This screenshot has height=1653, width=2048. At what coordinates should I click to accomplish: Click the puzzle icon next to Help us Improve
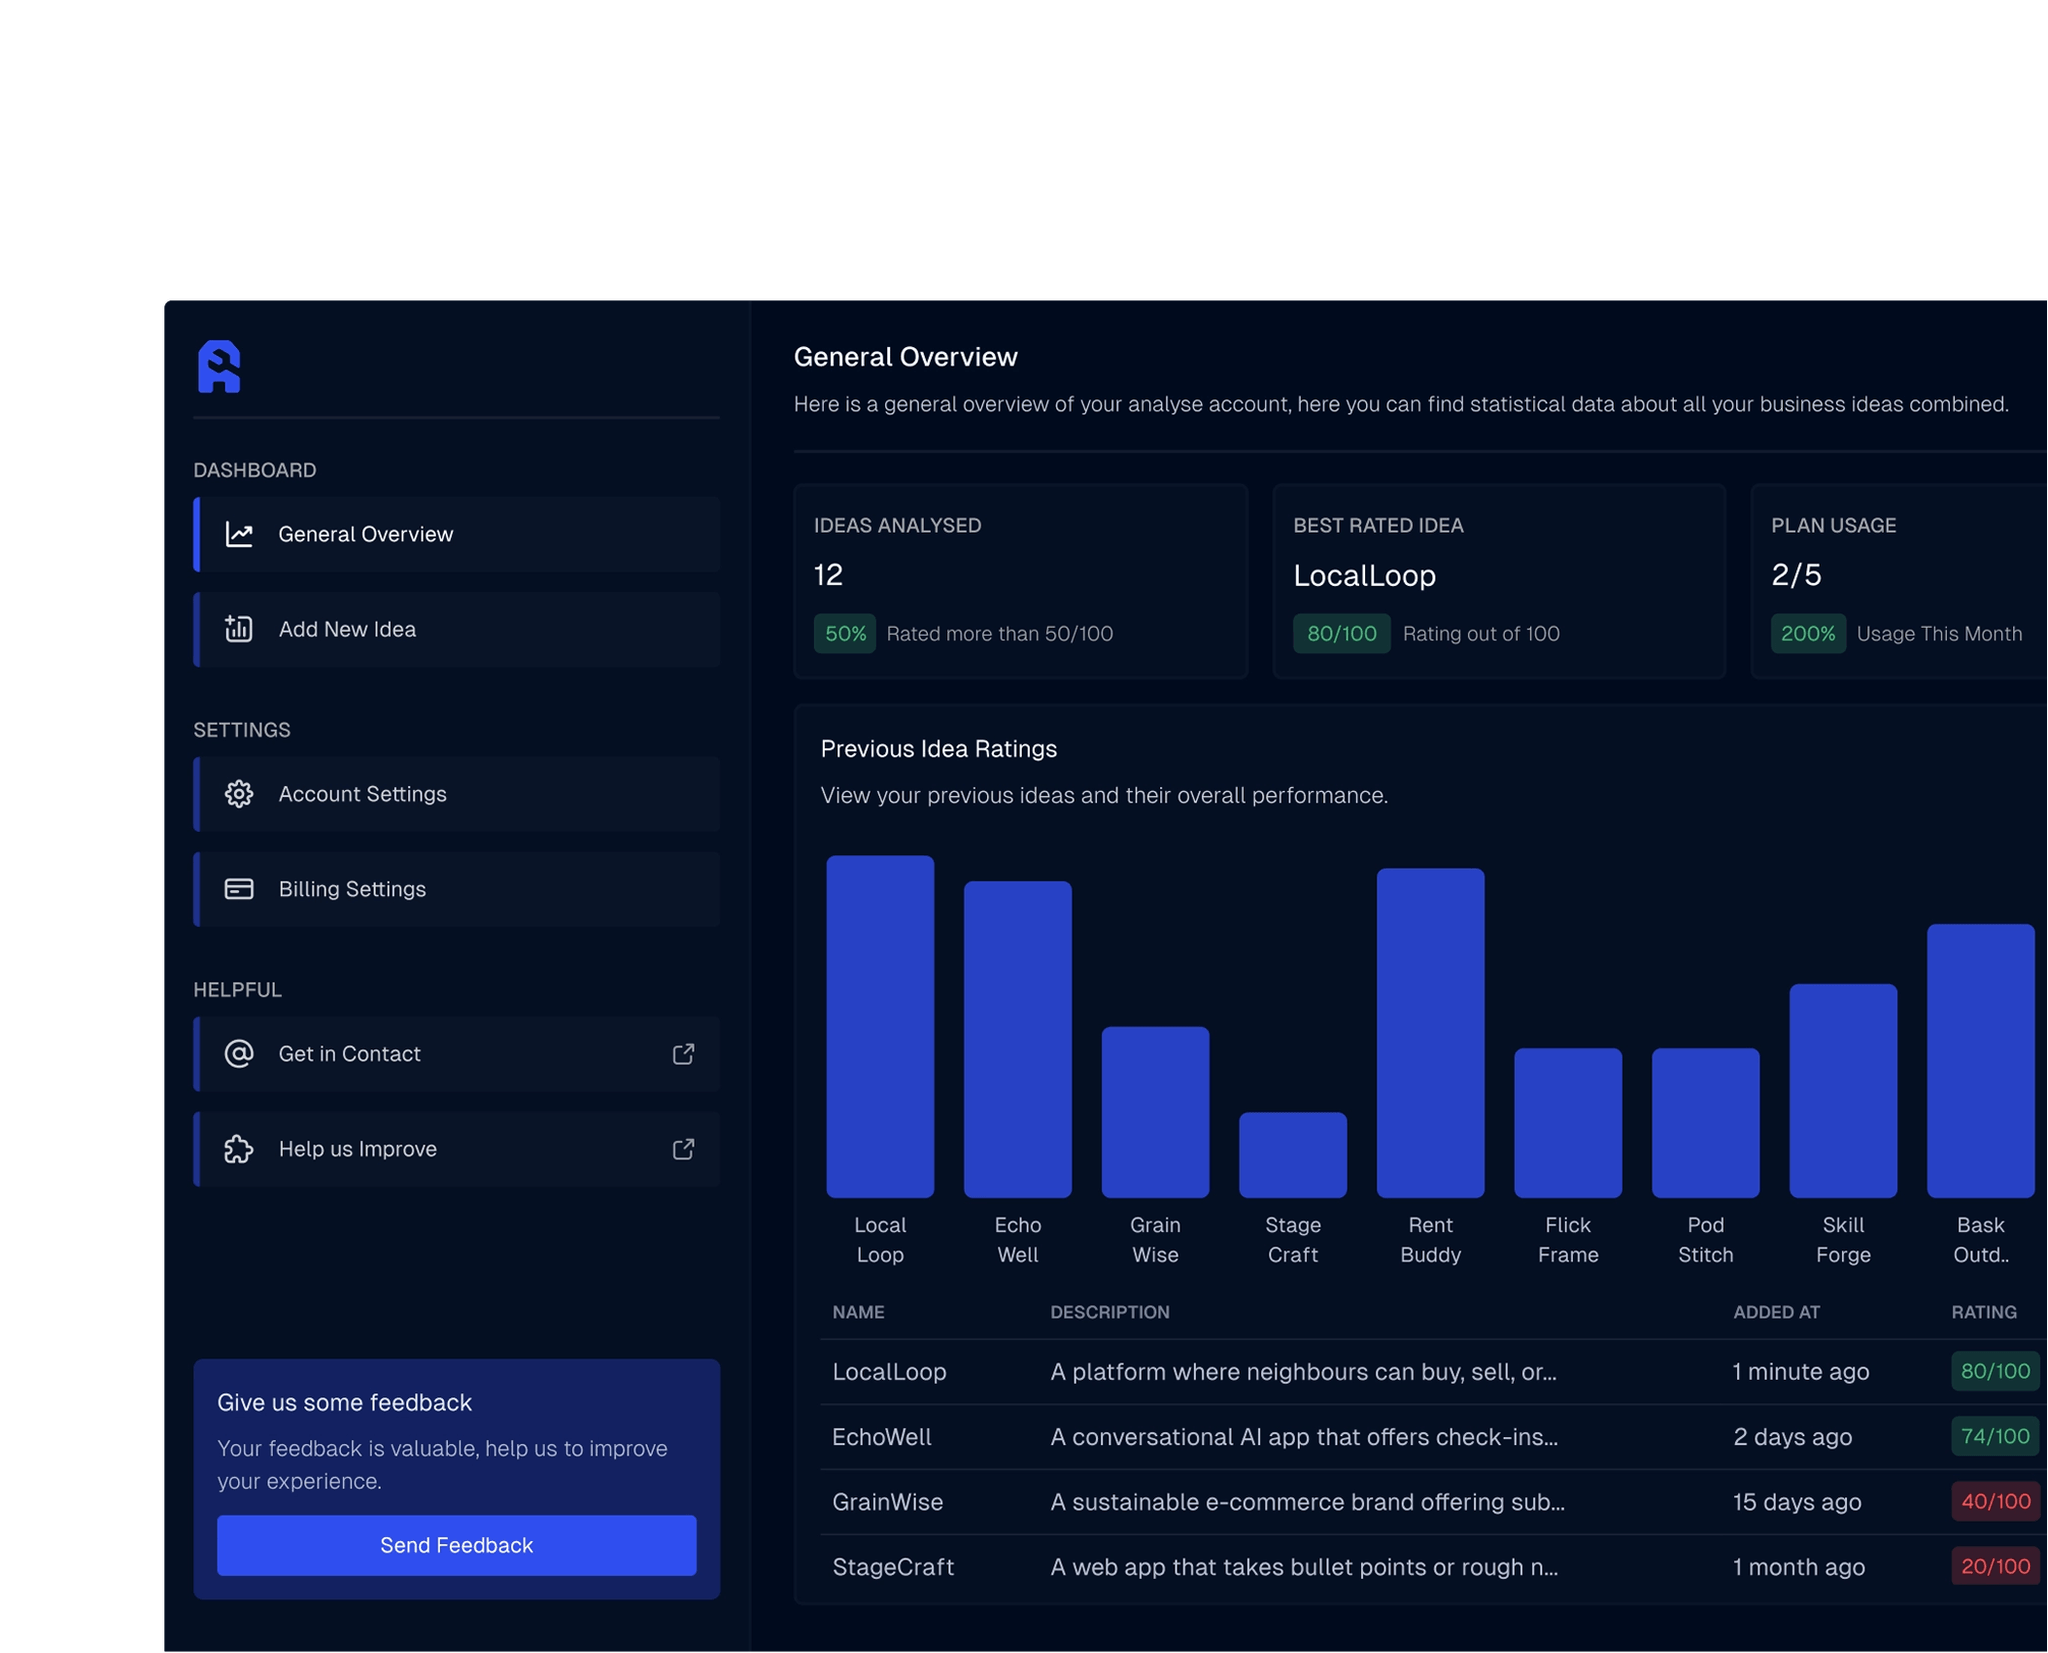239,1149
